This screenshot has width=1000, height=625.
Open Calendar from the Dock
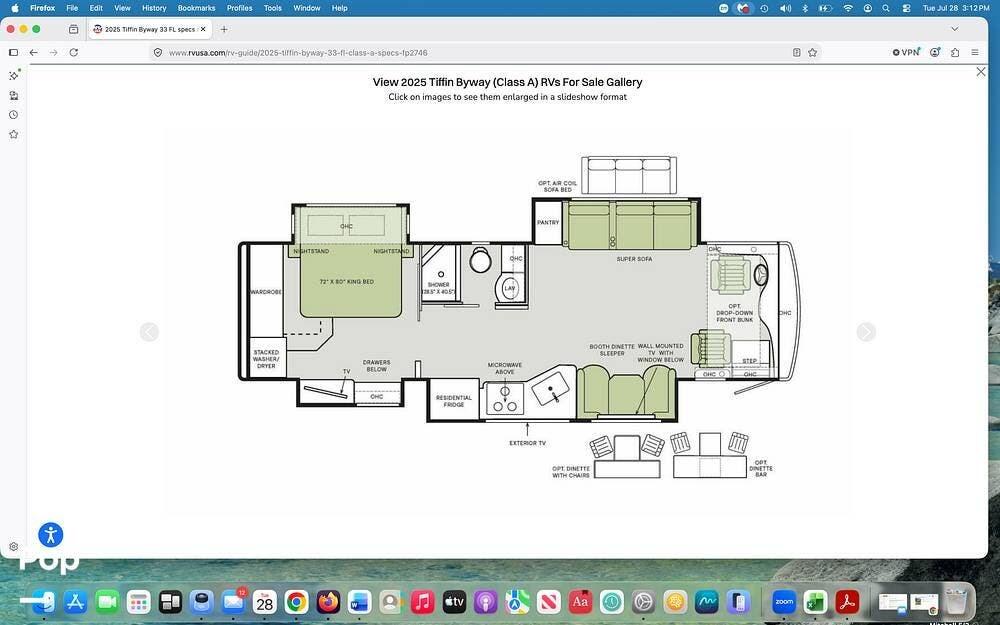[x=265, y=602]
